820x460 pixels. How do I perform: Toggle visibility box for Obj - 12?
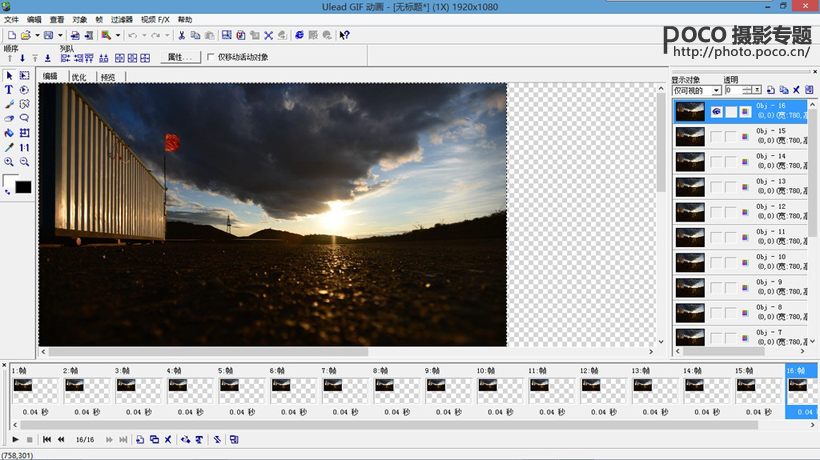coord(716,212)
